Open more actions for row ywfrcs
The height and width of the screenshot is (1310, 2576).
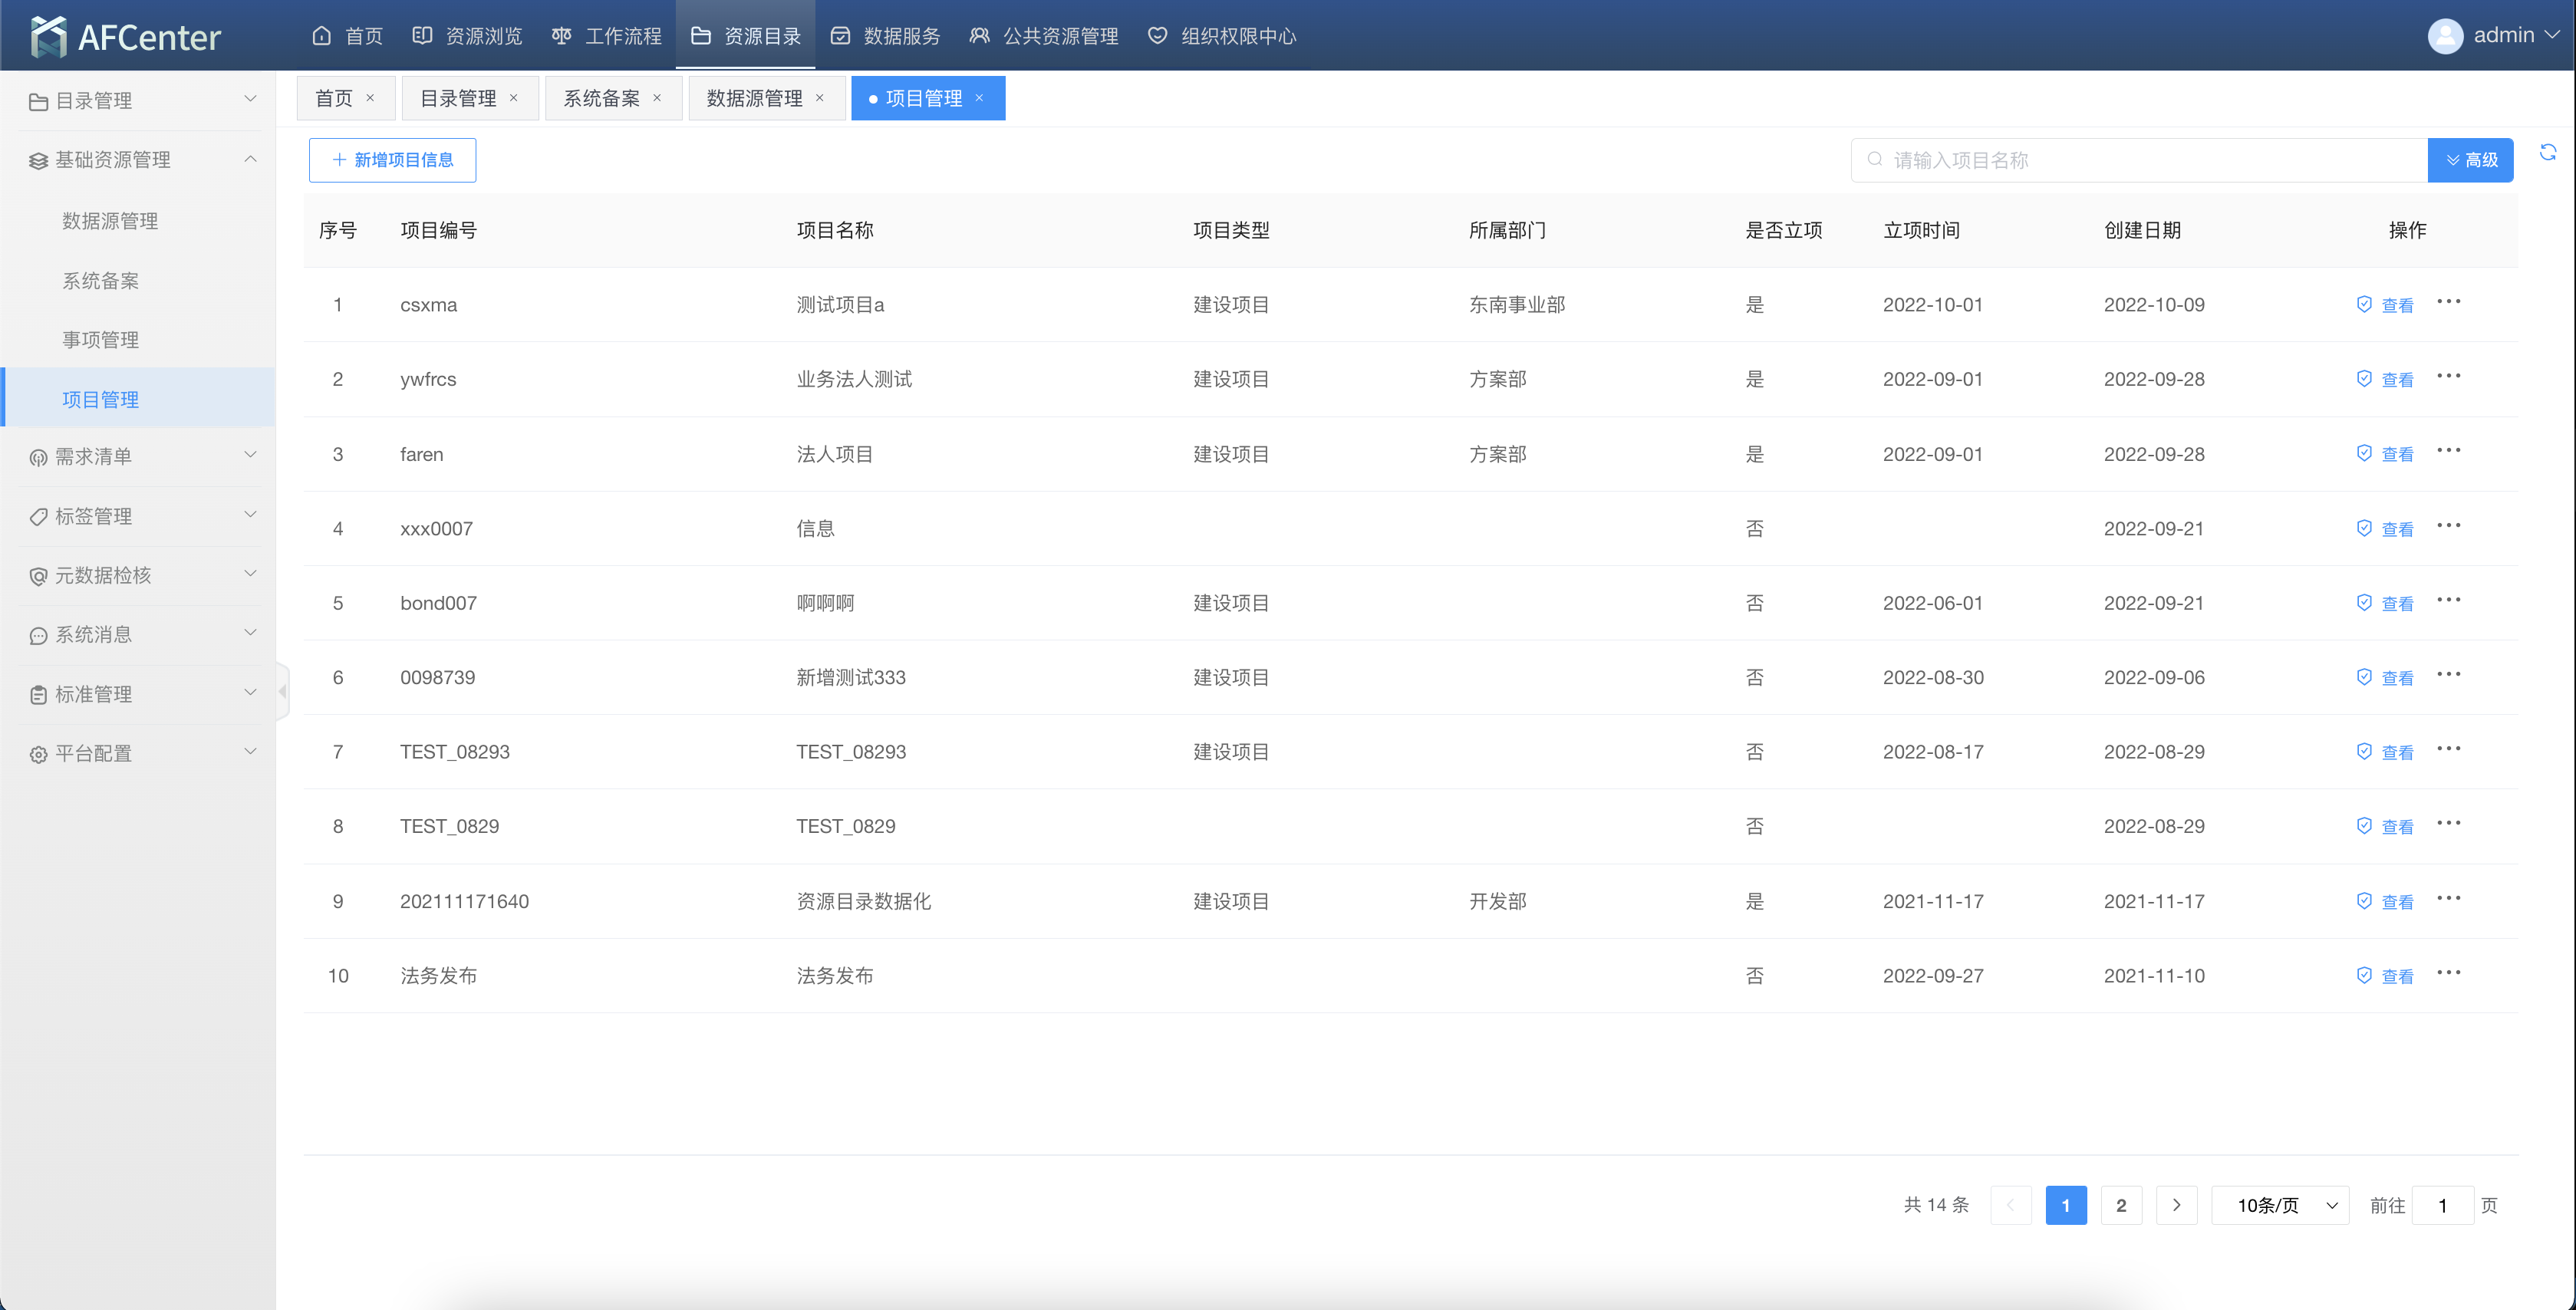(x=2449, y=376)
